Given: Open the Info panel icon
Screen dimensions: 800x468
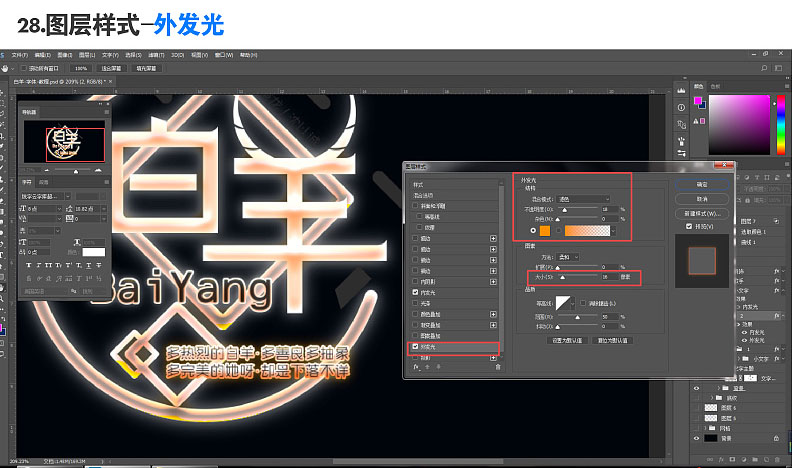Looking at the screenshot, I should 682,107.
